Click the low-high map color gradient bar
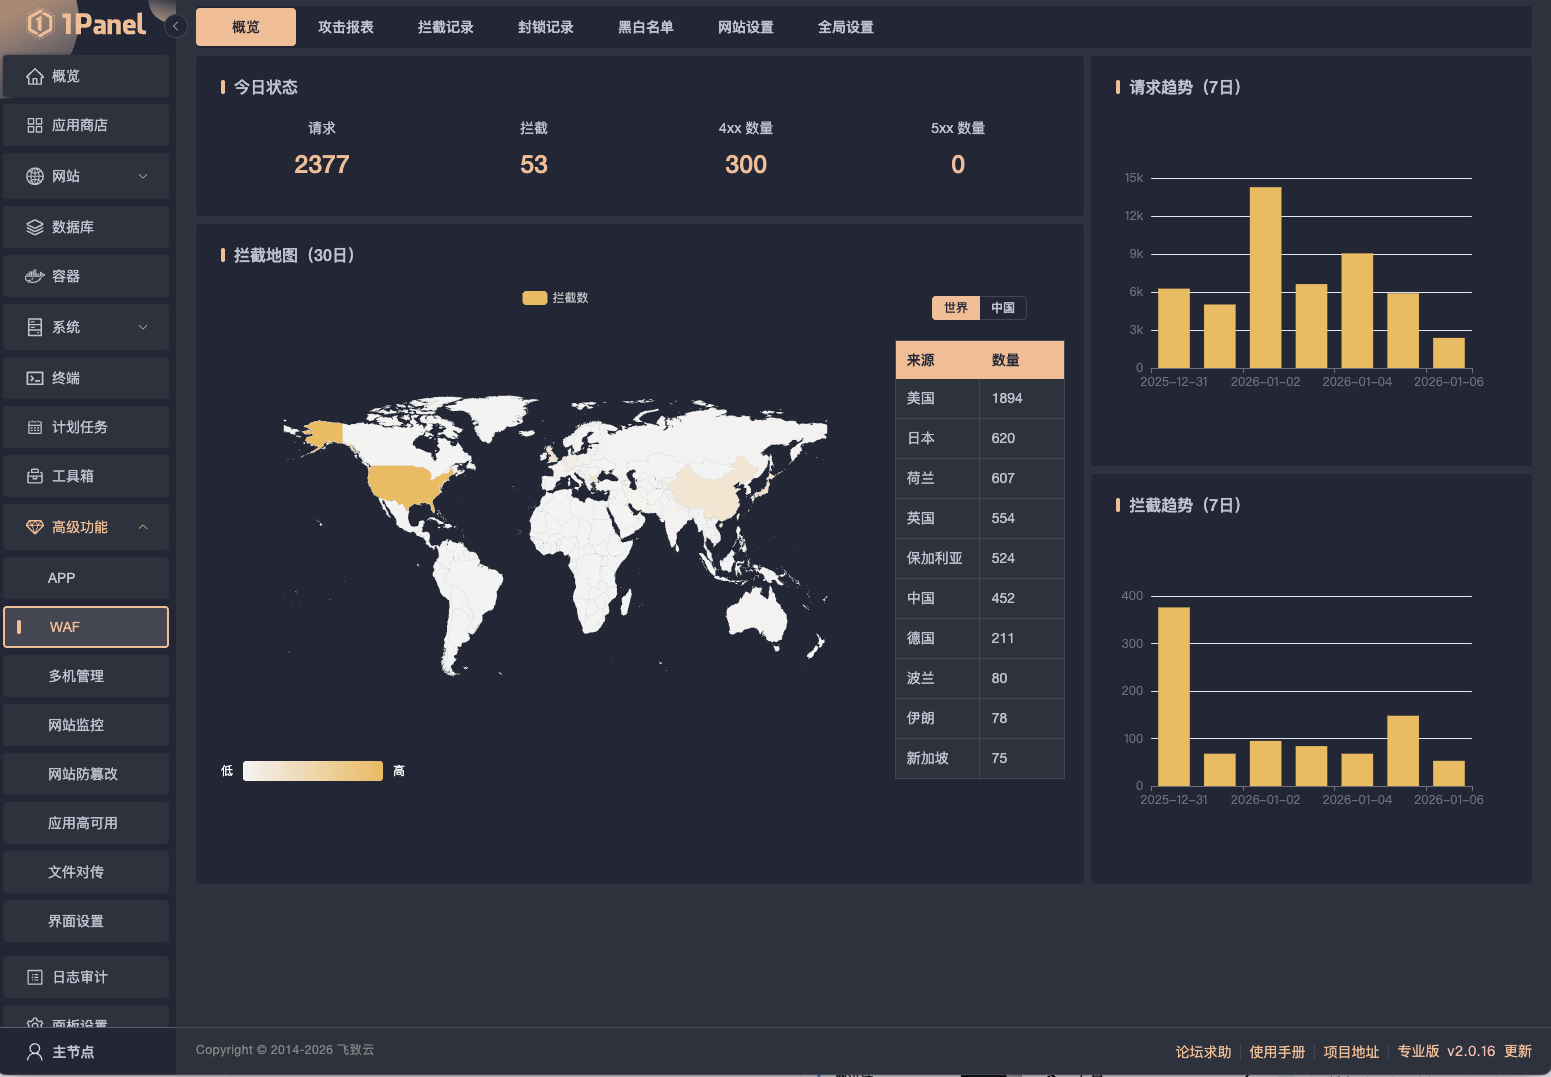The image size is (1551, 1077). pyautogui.click(x=312, y=771)
